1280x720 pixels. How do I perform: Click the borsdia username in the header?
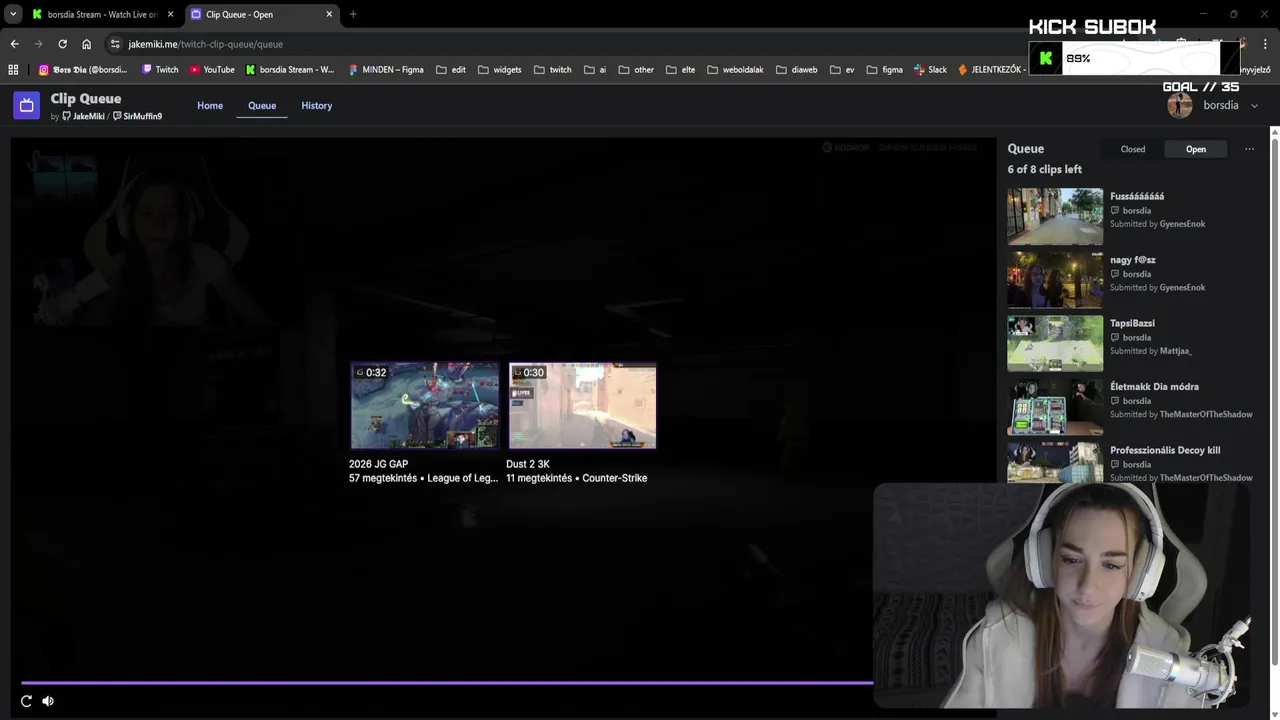pos(1221,106)
